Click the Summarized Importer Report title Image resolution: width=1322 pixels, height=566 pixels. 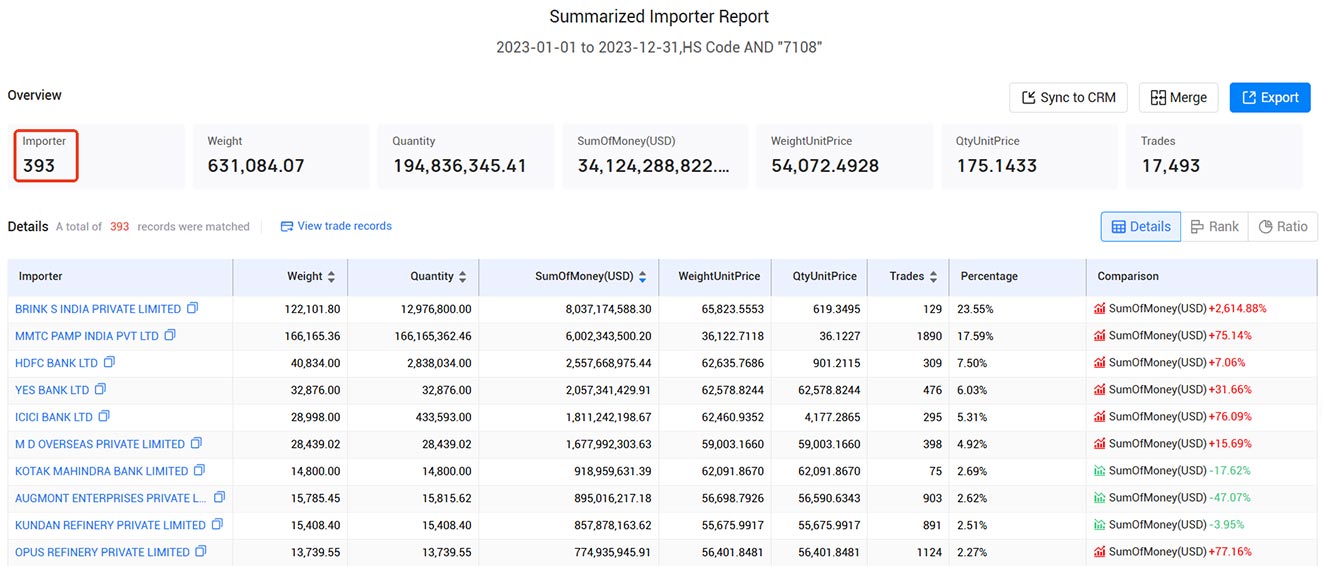tap(659, 17)
